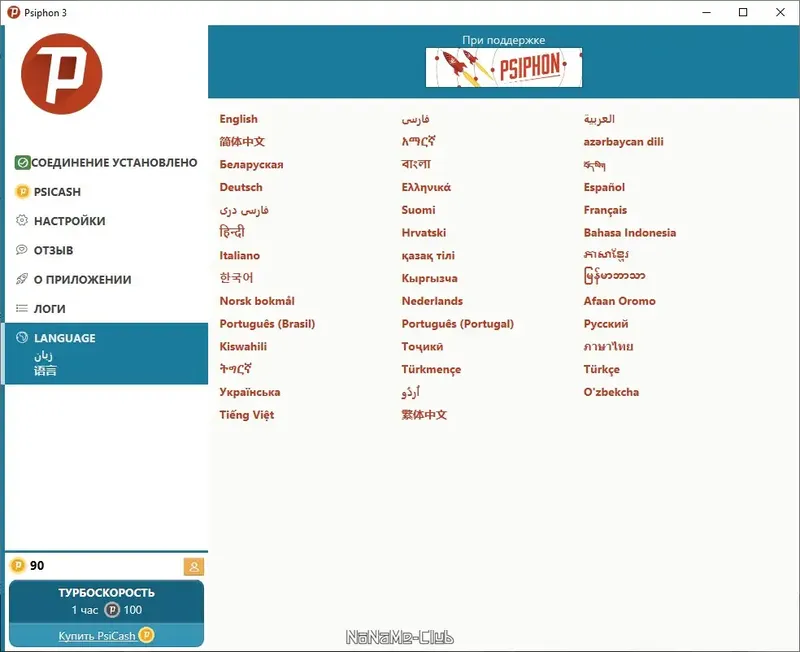The height and width of the screenshot is (652, 800).
Task: Click the Купить PsiCash link
Action: pos(96,636)
